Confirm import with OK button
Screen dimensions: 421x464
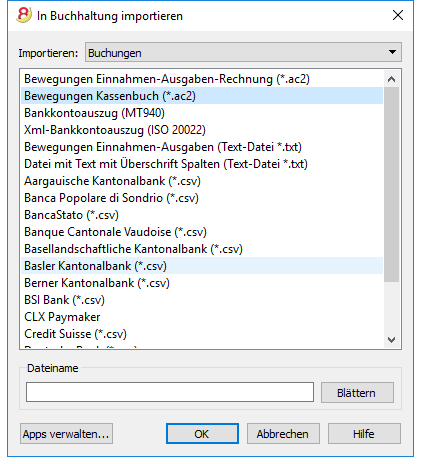tap(202, 434)
